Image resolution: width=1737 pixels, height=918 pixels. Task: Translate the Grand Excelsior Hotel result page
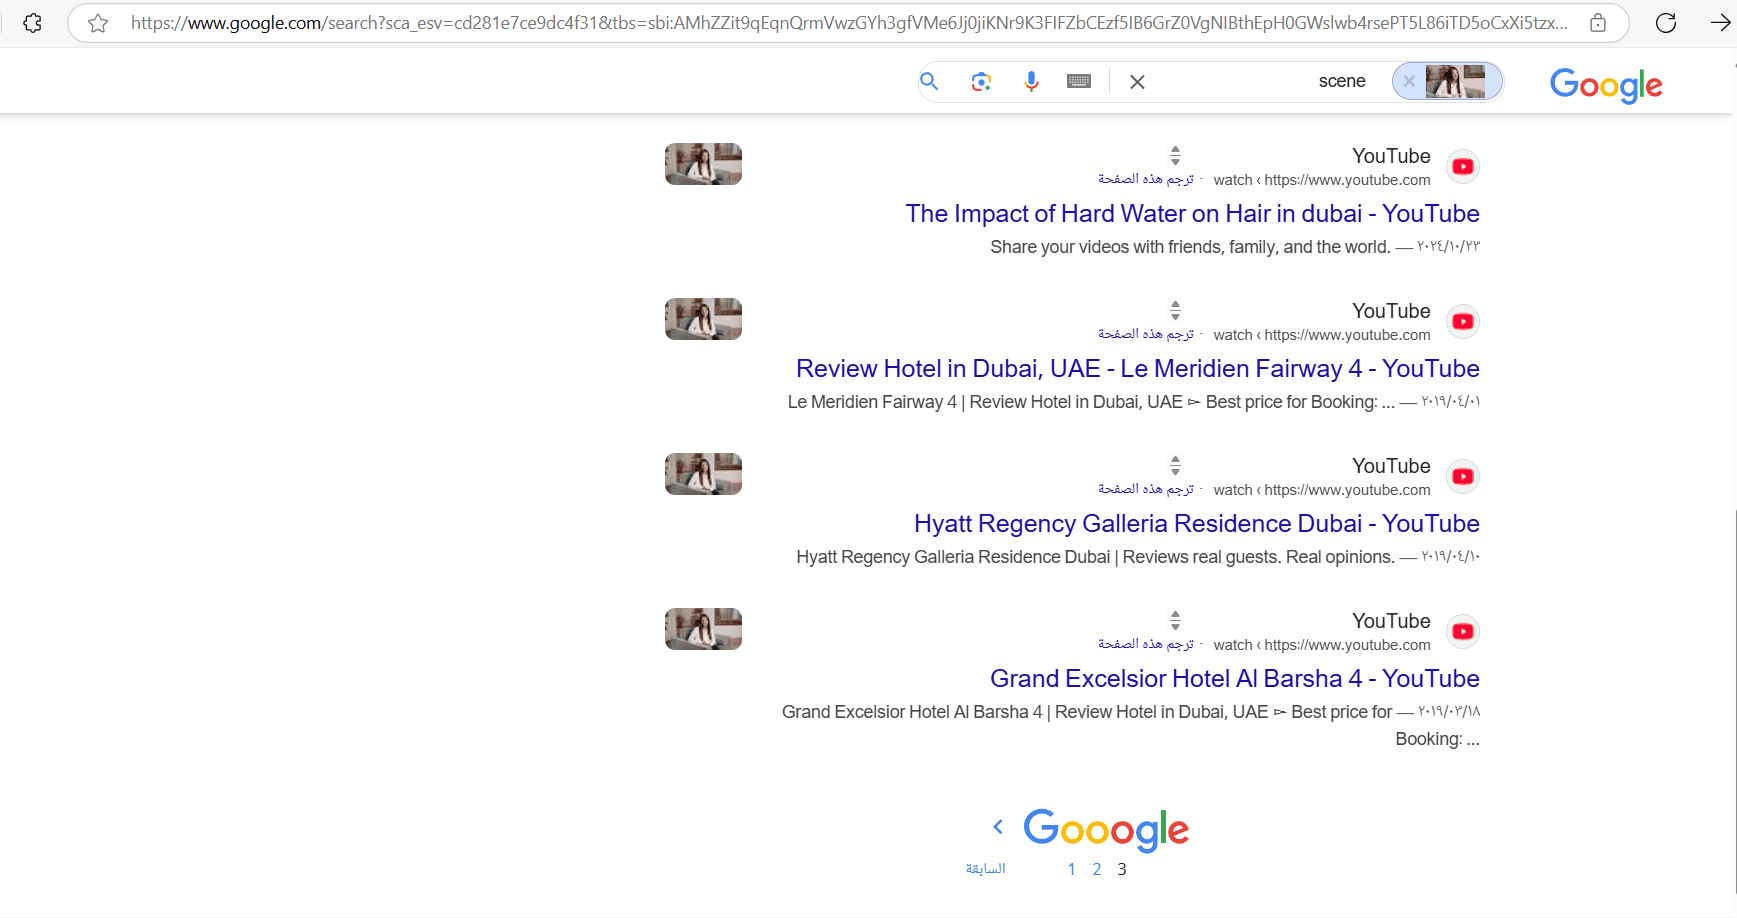pos(1146,644)
